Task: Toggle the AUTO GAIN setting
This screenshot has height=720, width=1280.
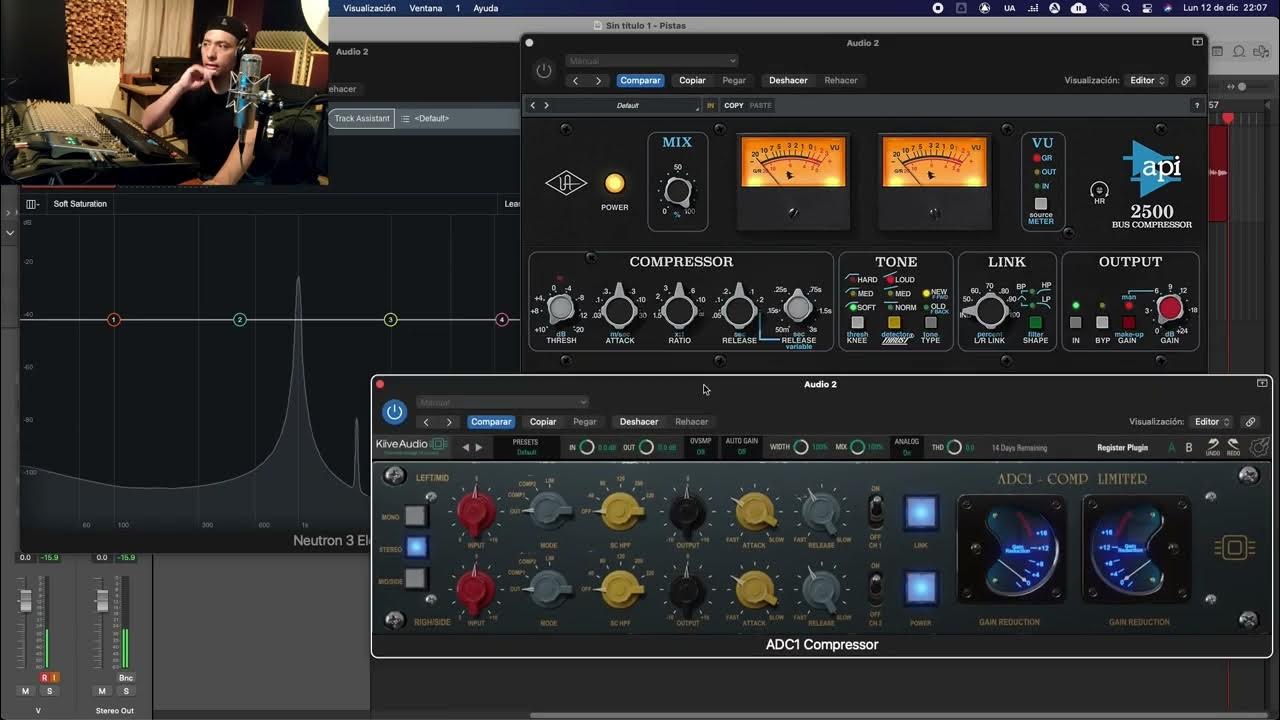Action: [x=741, y=447]
